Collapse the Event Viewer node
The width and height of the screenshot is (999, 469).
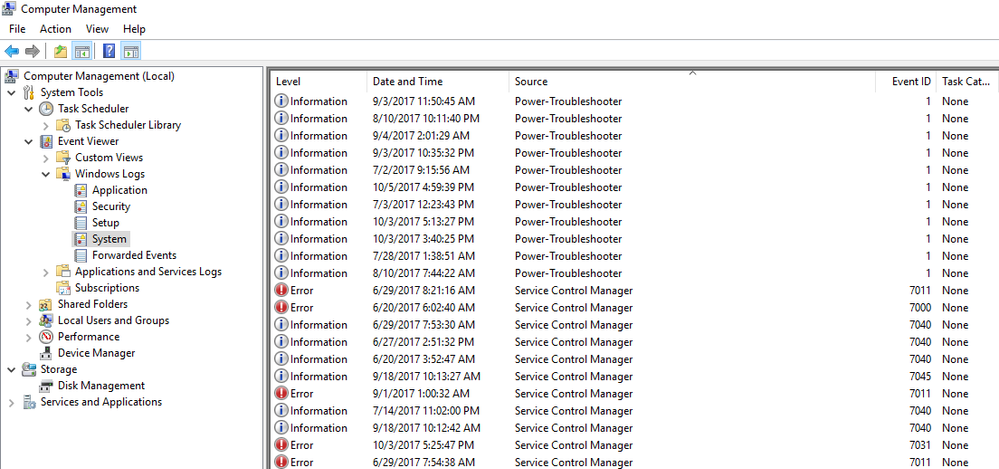29,141
